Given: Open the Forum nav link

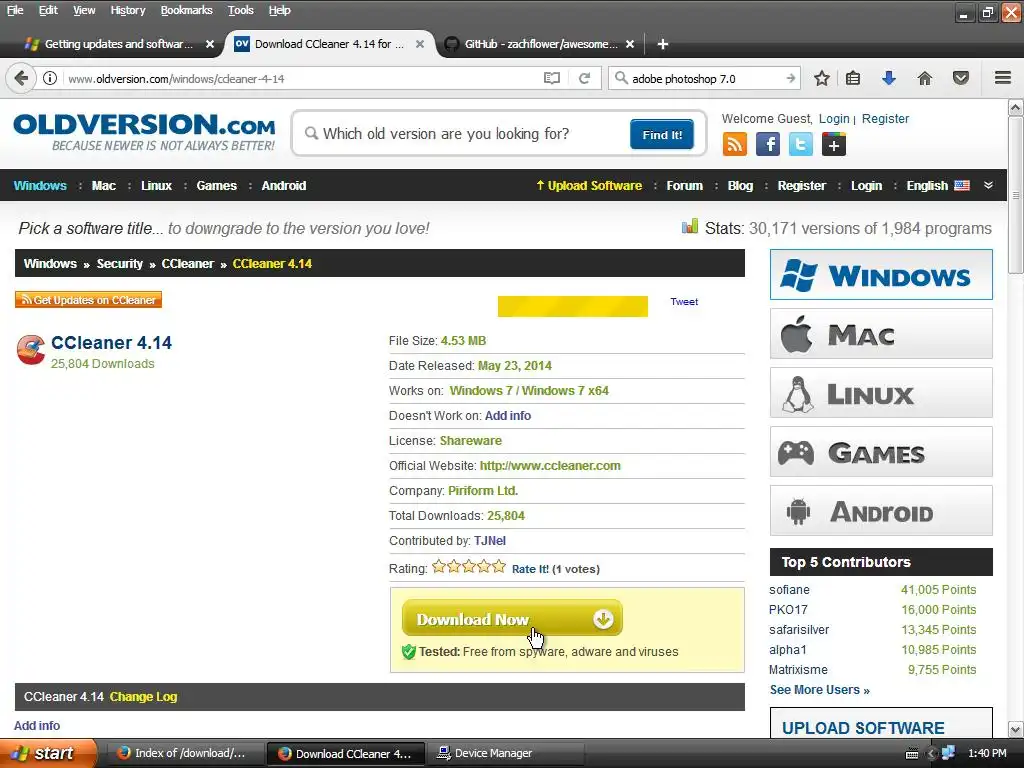Looking at the screenshot, I should tap(684, 185).
